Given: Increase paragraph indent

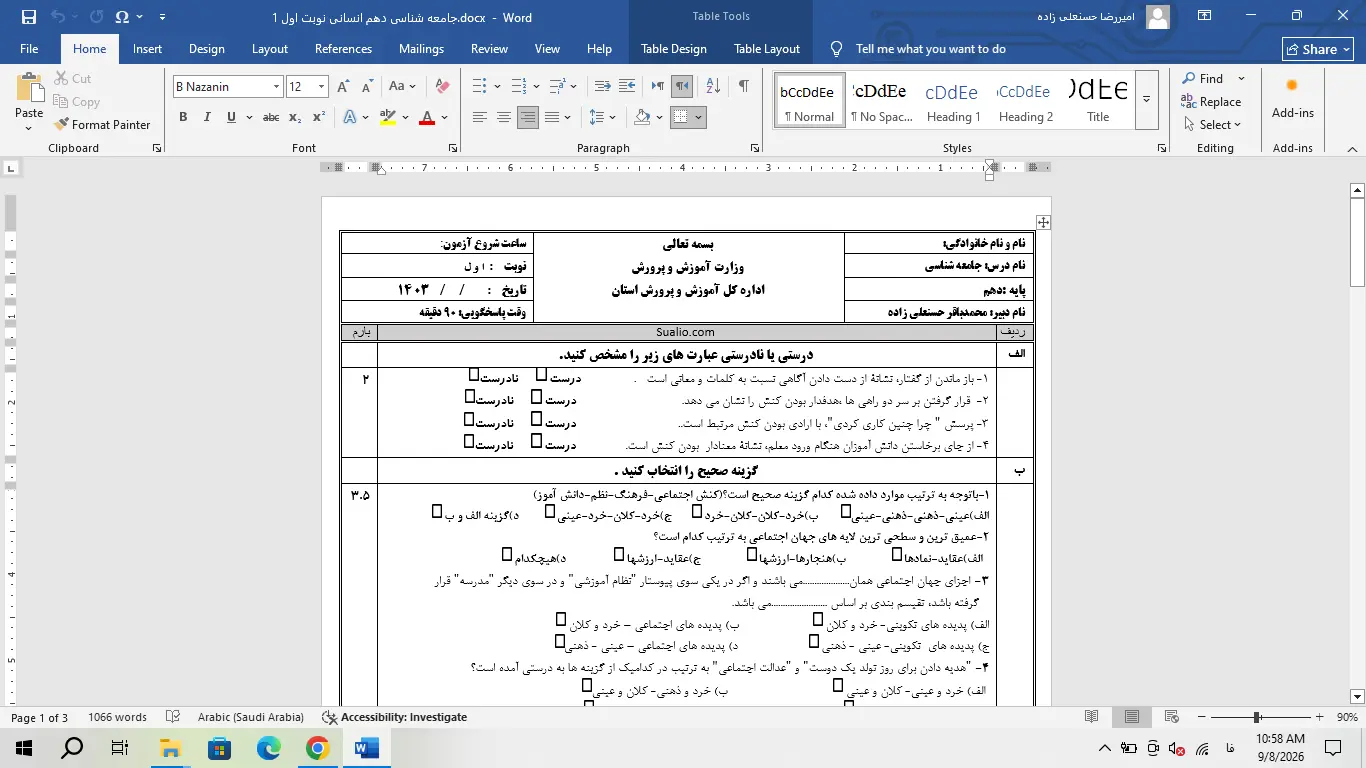Looking at the screenshot, I should click(x=628, y=87).
